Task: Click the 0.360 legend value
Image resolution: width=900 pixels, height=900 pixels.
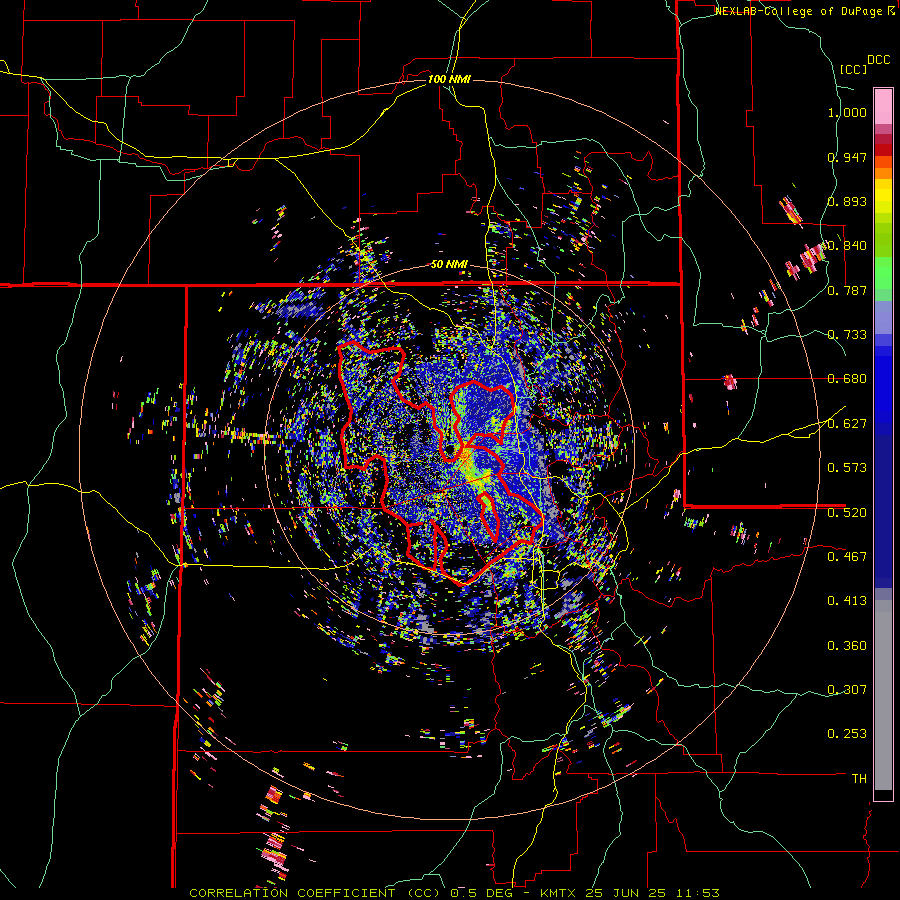Action: [x=847, y=646]
